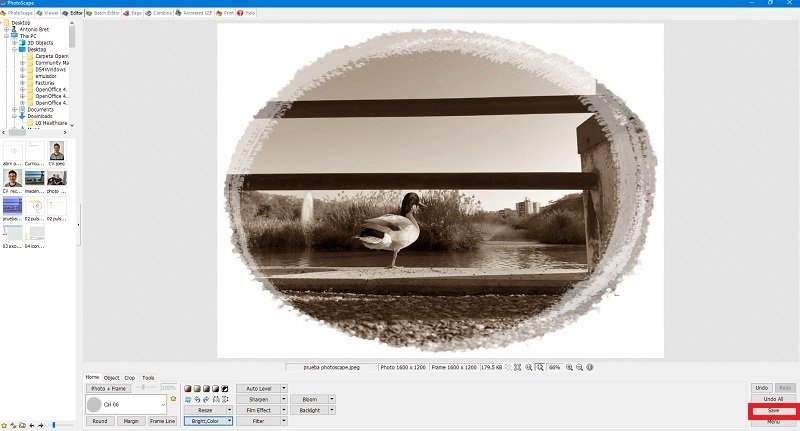The width and height of the screenshot is (800, 431).
Task: Click the Undo button
Action: (x=762, y=388)
